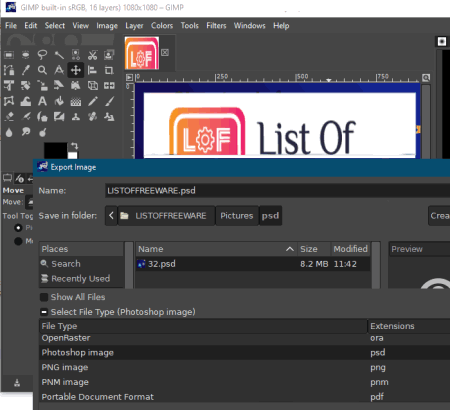Select the Warp Transform tool
The width and height of the screenshot is (450, 410).
[x=25, y=101]
